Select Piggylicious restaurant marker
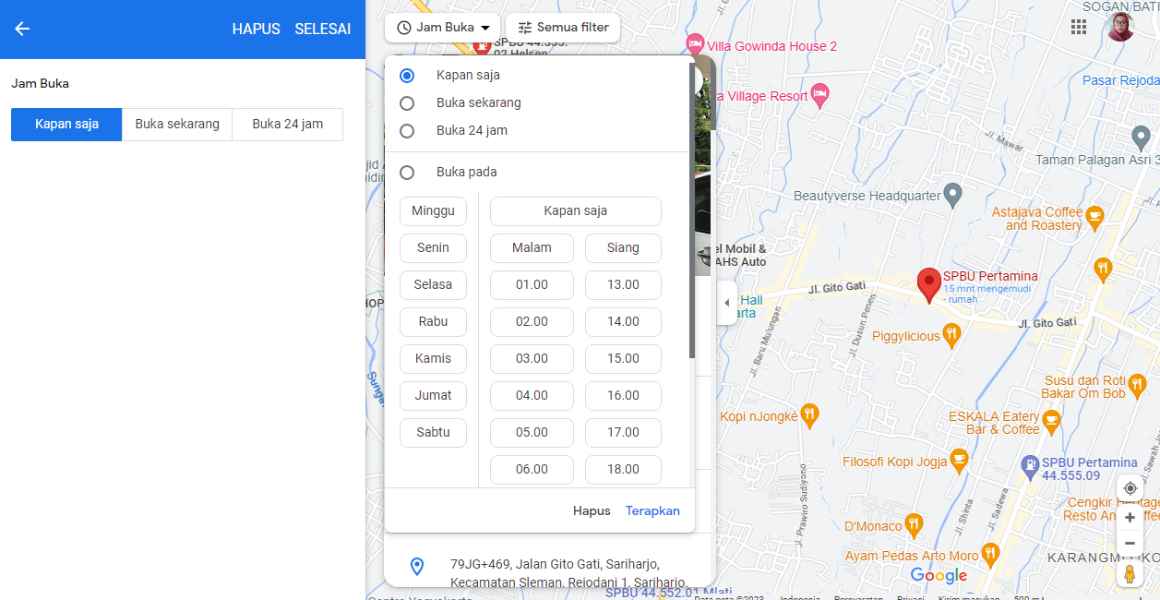Image resolution: width=1160 pixels, height=600 pixels. click(951, 336)
